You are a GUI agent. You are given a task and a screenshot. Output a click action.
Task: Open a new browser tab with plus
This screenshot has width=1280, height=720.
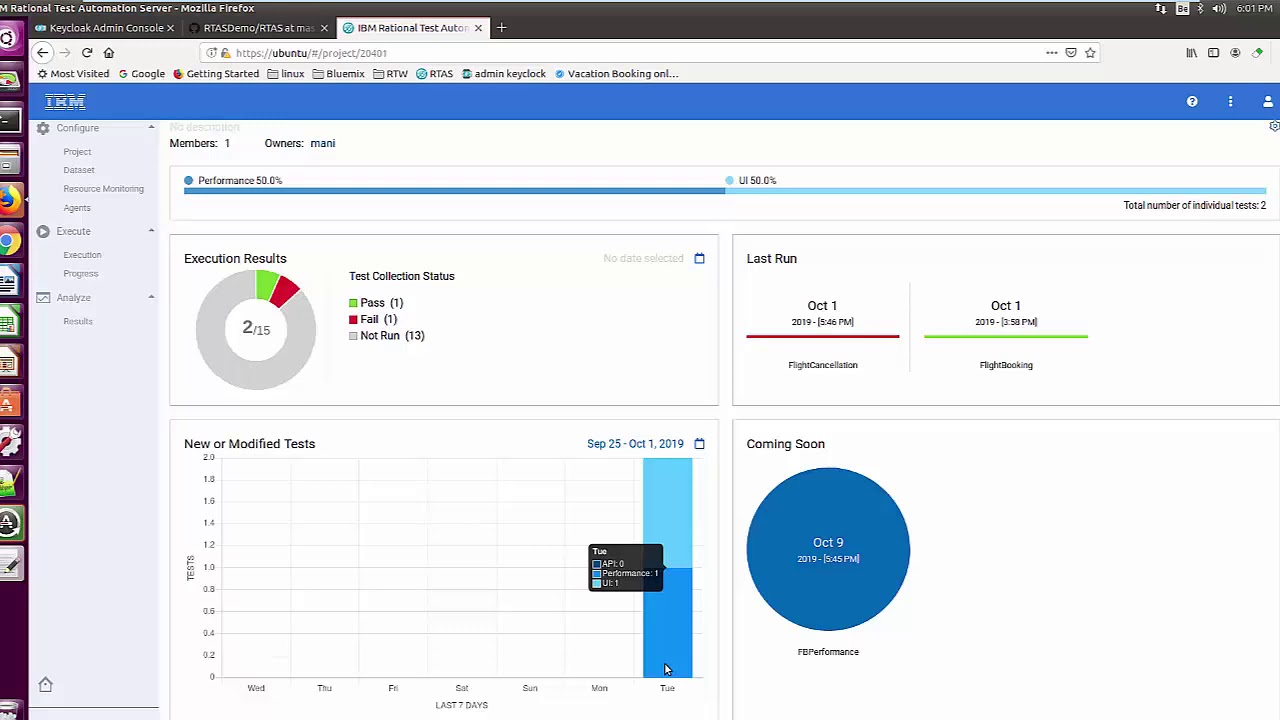tap(502, 28)
